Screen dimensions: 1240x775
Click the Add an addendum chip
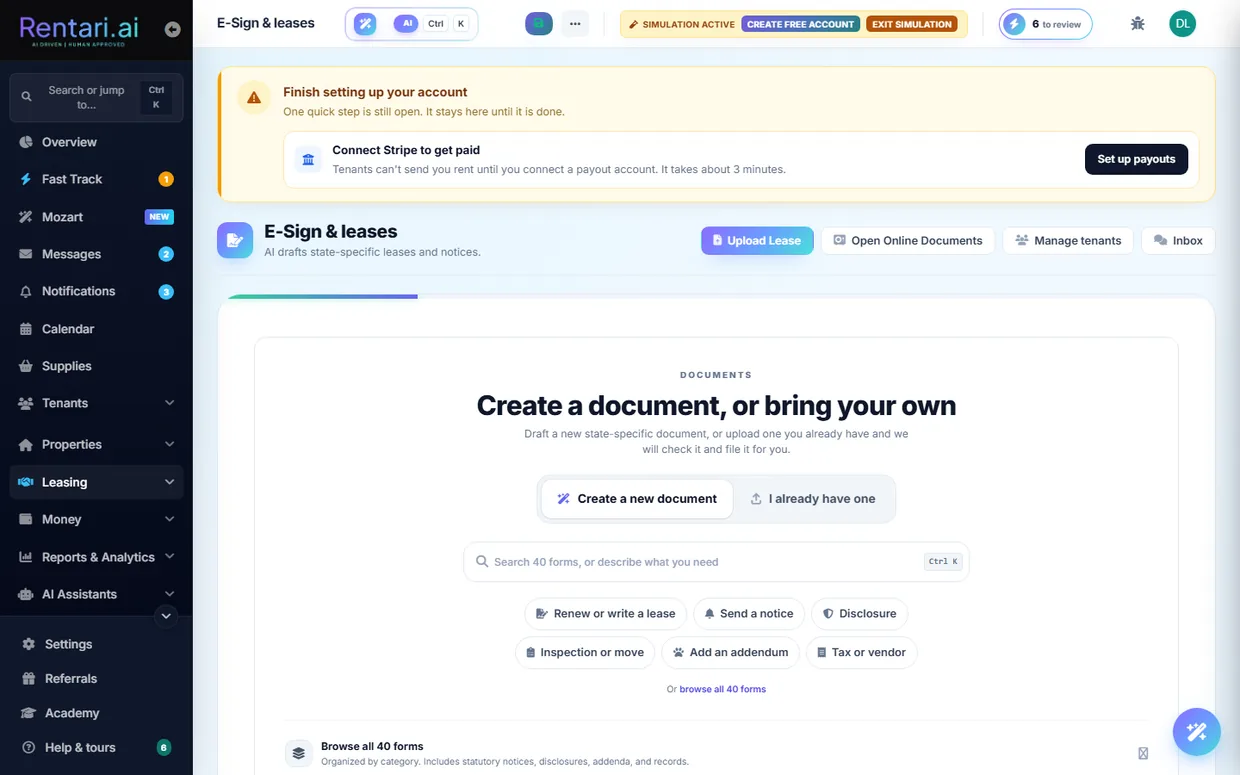pyautogui.click(x=731, y=652)
